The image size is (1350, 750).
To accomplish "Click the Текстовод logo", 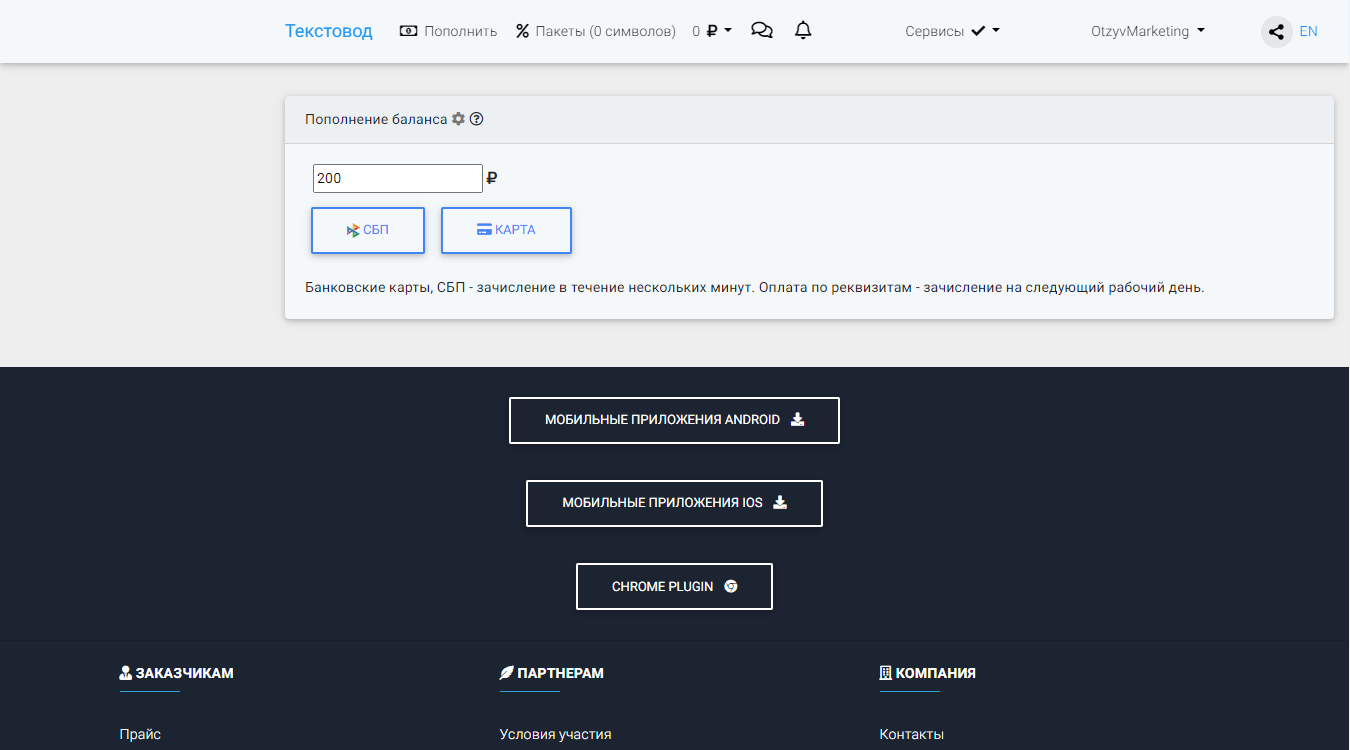I will pos(329,31).
